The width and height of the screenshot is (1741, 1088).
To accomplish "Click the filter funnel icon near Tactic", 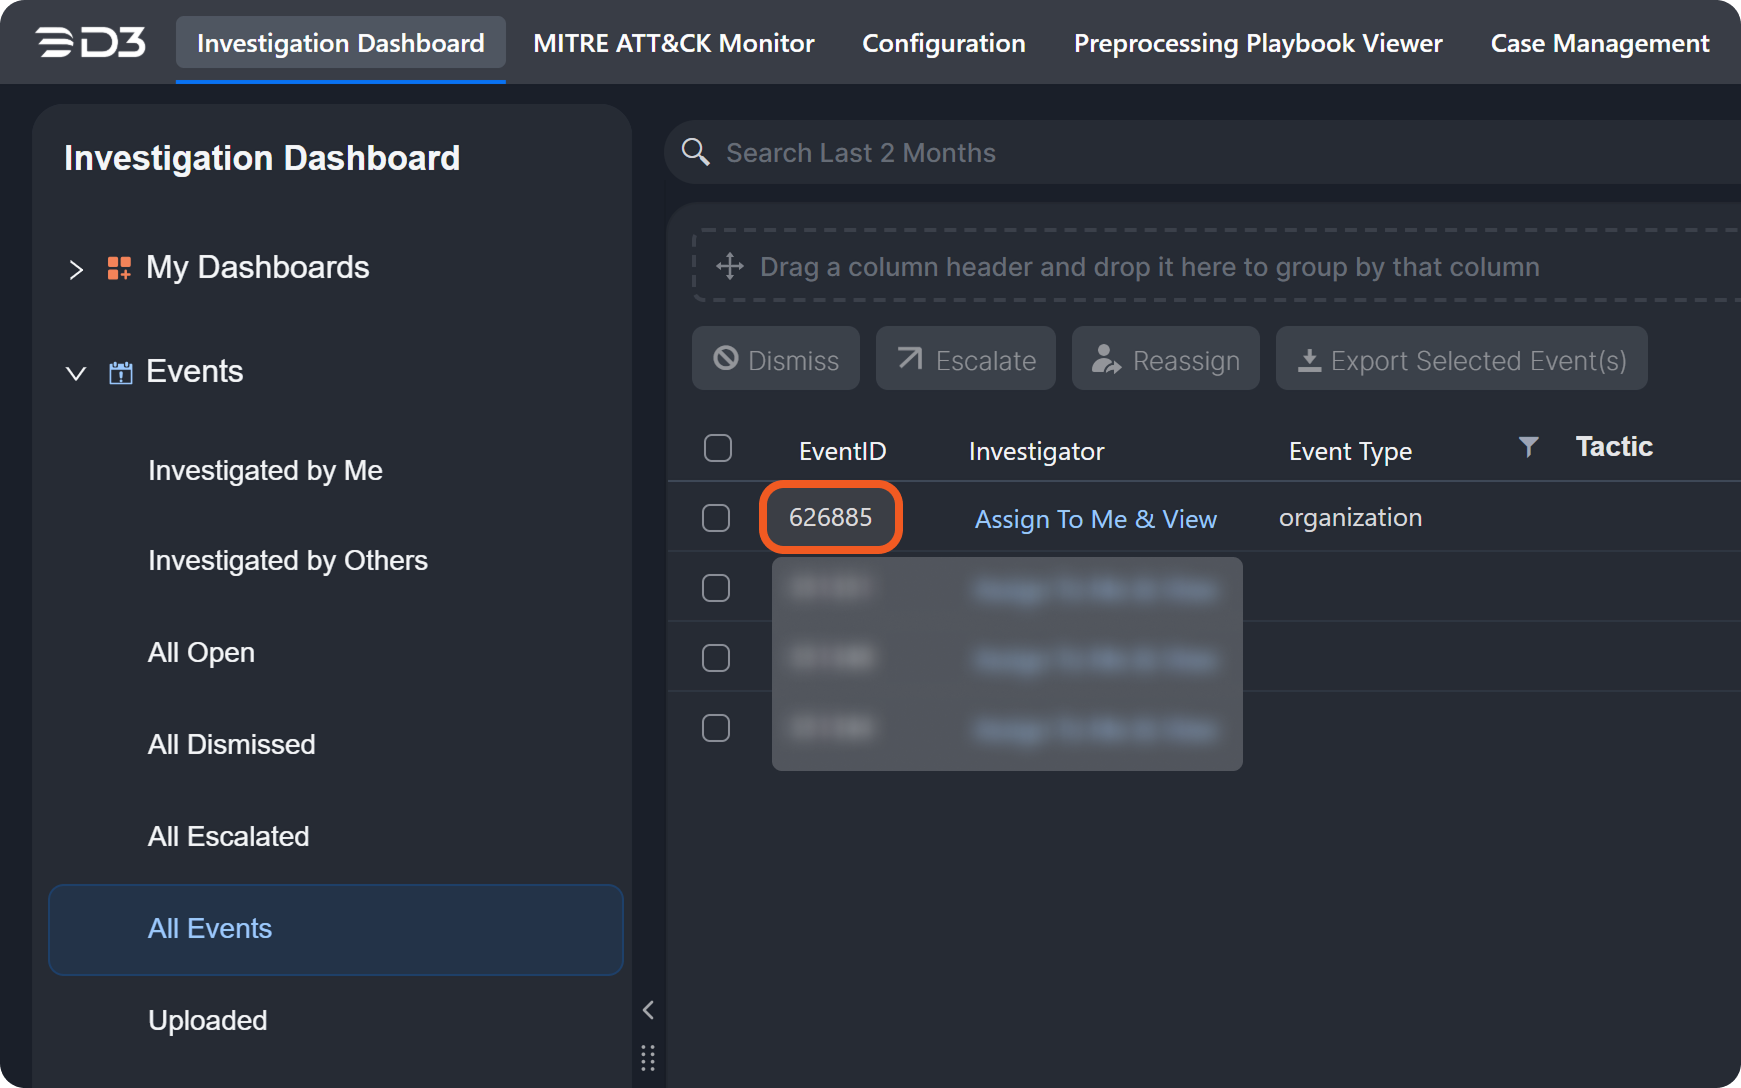I will pyautogui.click(x=1528, y=447).
